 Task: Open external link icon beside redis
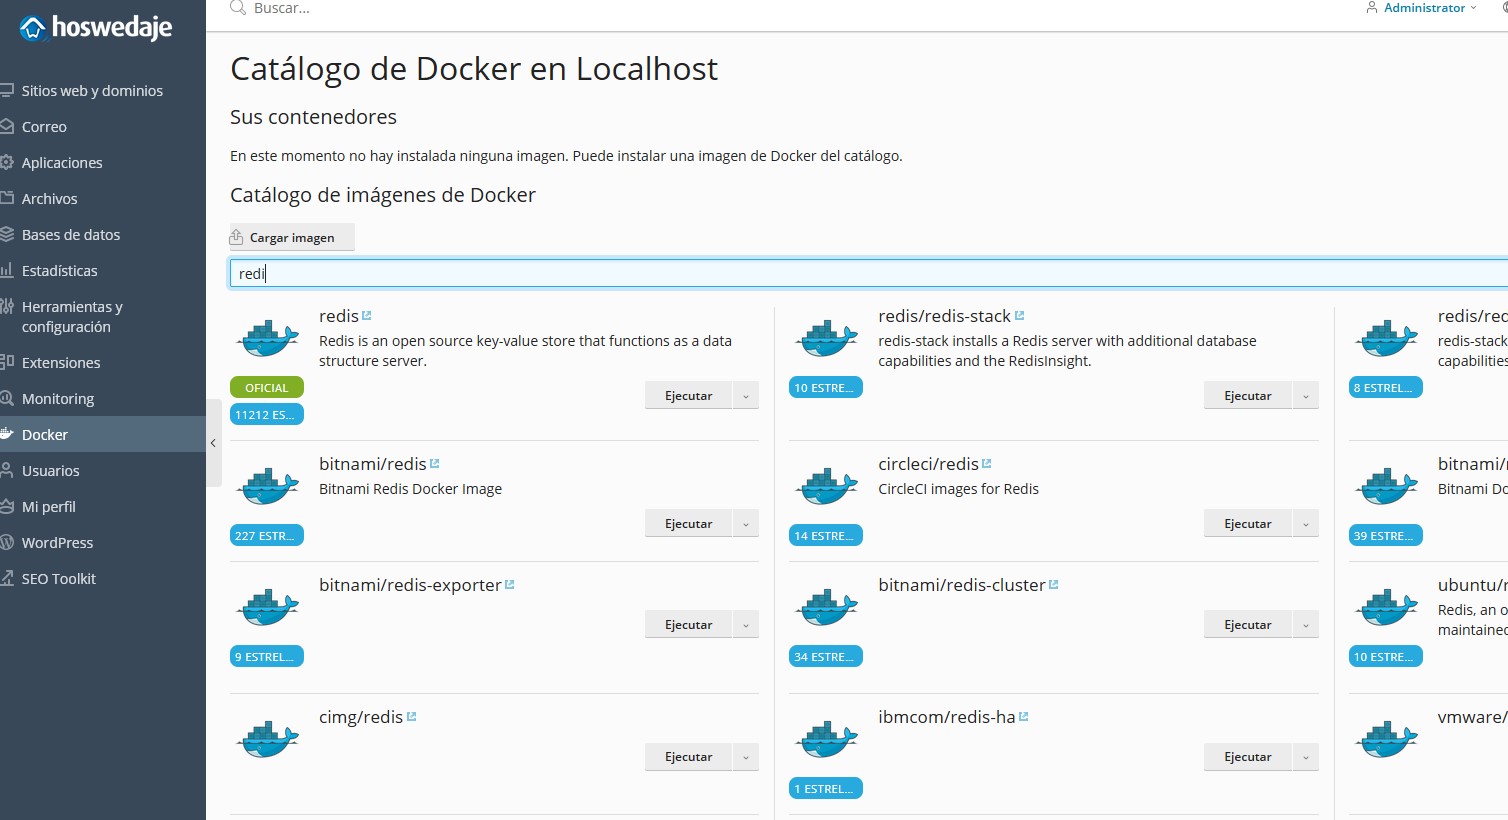(367, 315)
